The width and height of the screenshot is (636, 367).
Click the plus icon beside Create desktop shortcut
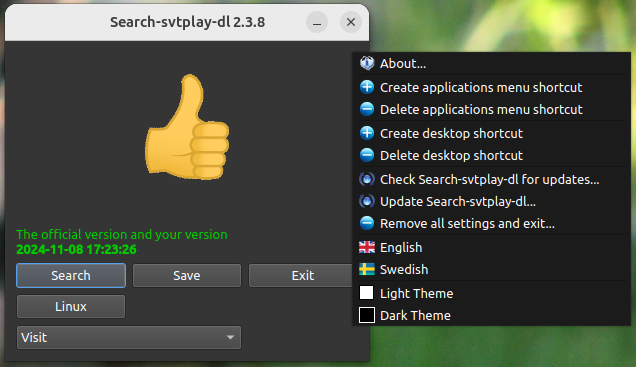[367, 133]
